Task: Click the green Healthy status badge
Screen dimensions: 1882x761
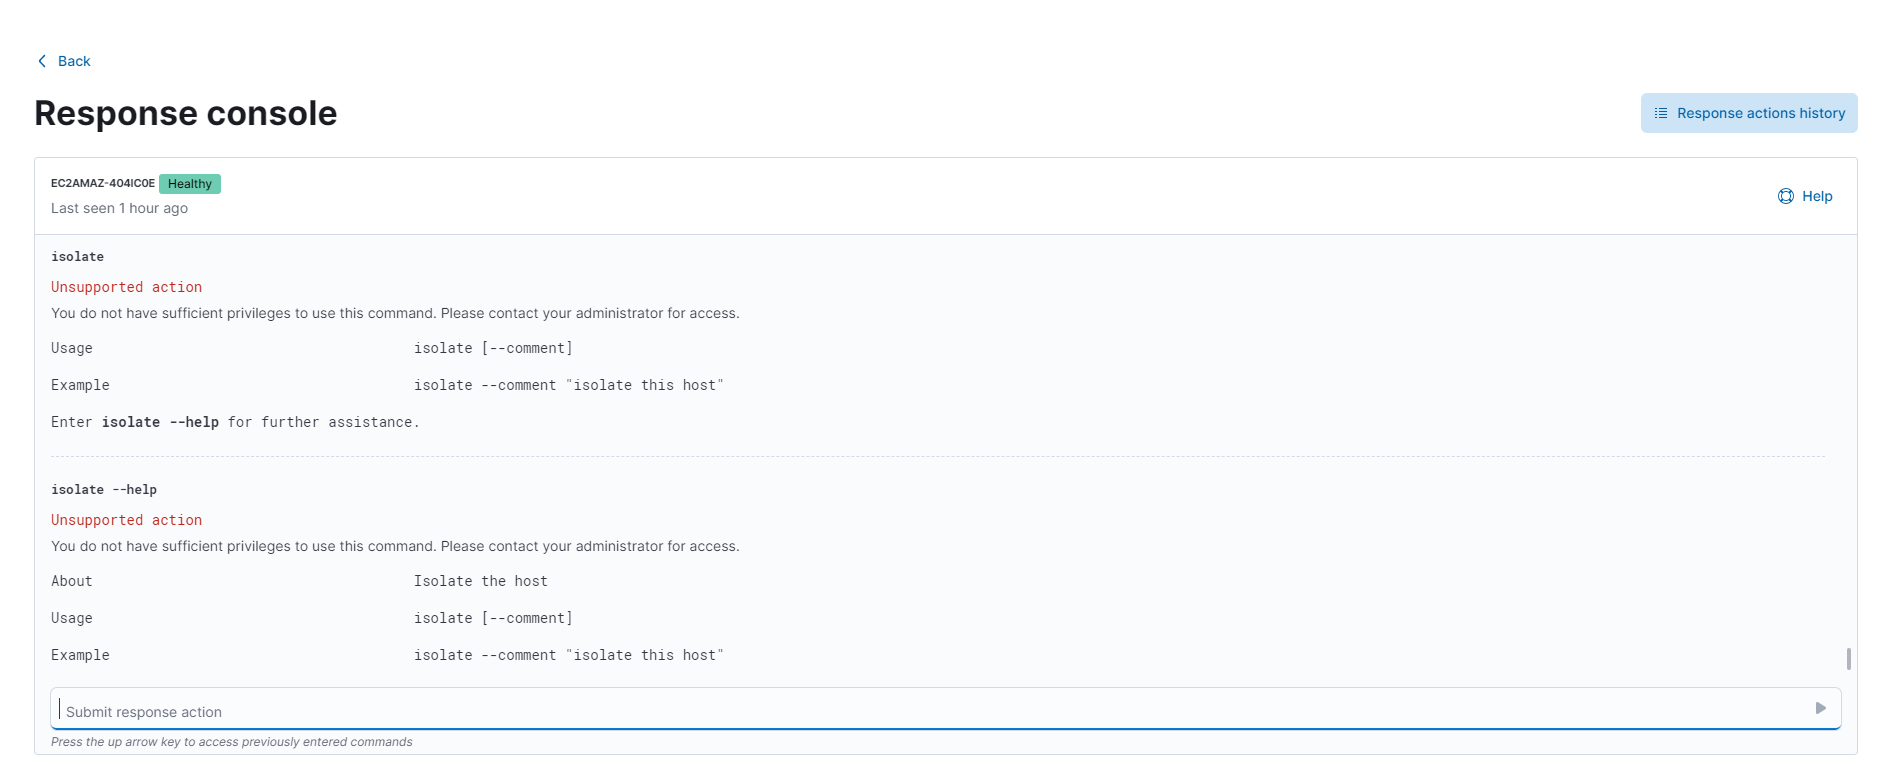Action: (x=190, y=184)
